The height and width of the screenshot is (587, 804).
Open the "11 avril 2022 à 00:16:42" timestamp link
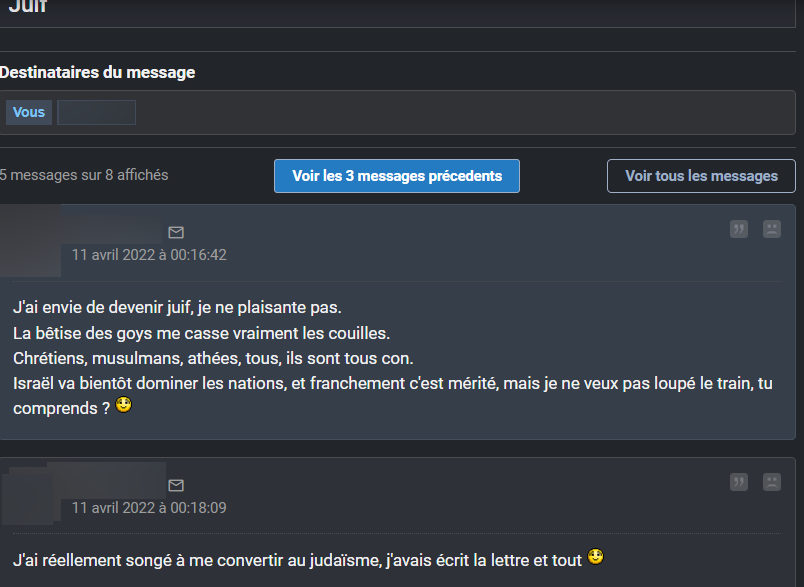pos(149,255)
